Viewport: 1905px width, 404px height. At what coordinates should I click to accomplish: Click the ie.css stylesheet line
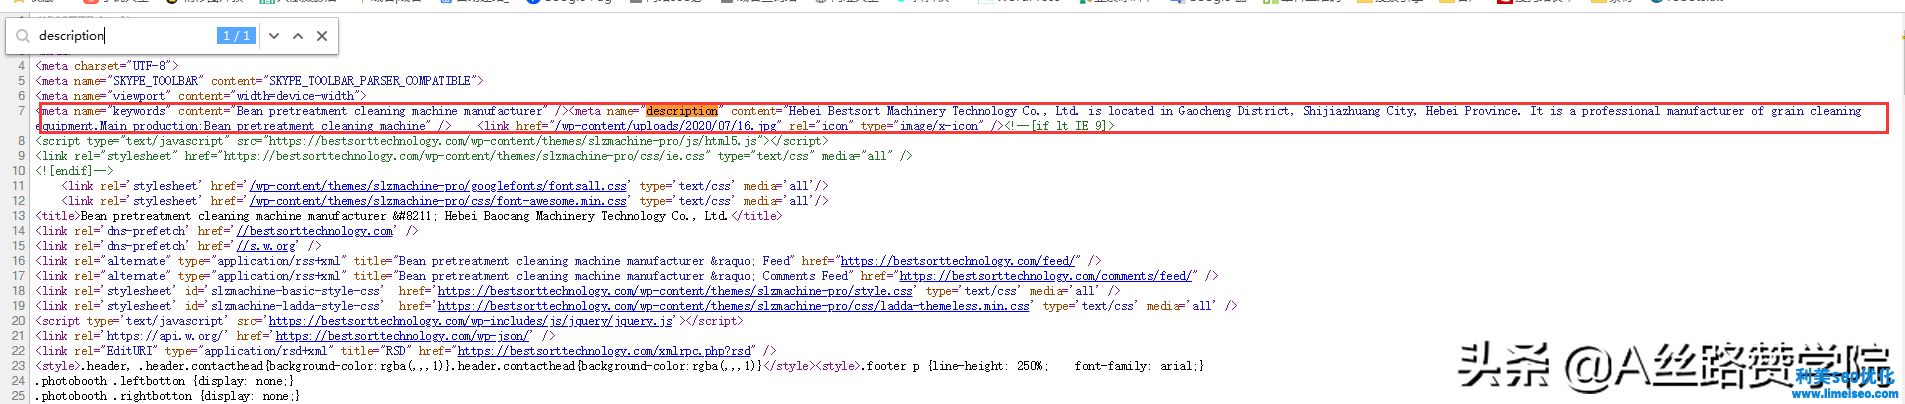coord(474,156)
